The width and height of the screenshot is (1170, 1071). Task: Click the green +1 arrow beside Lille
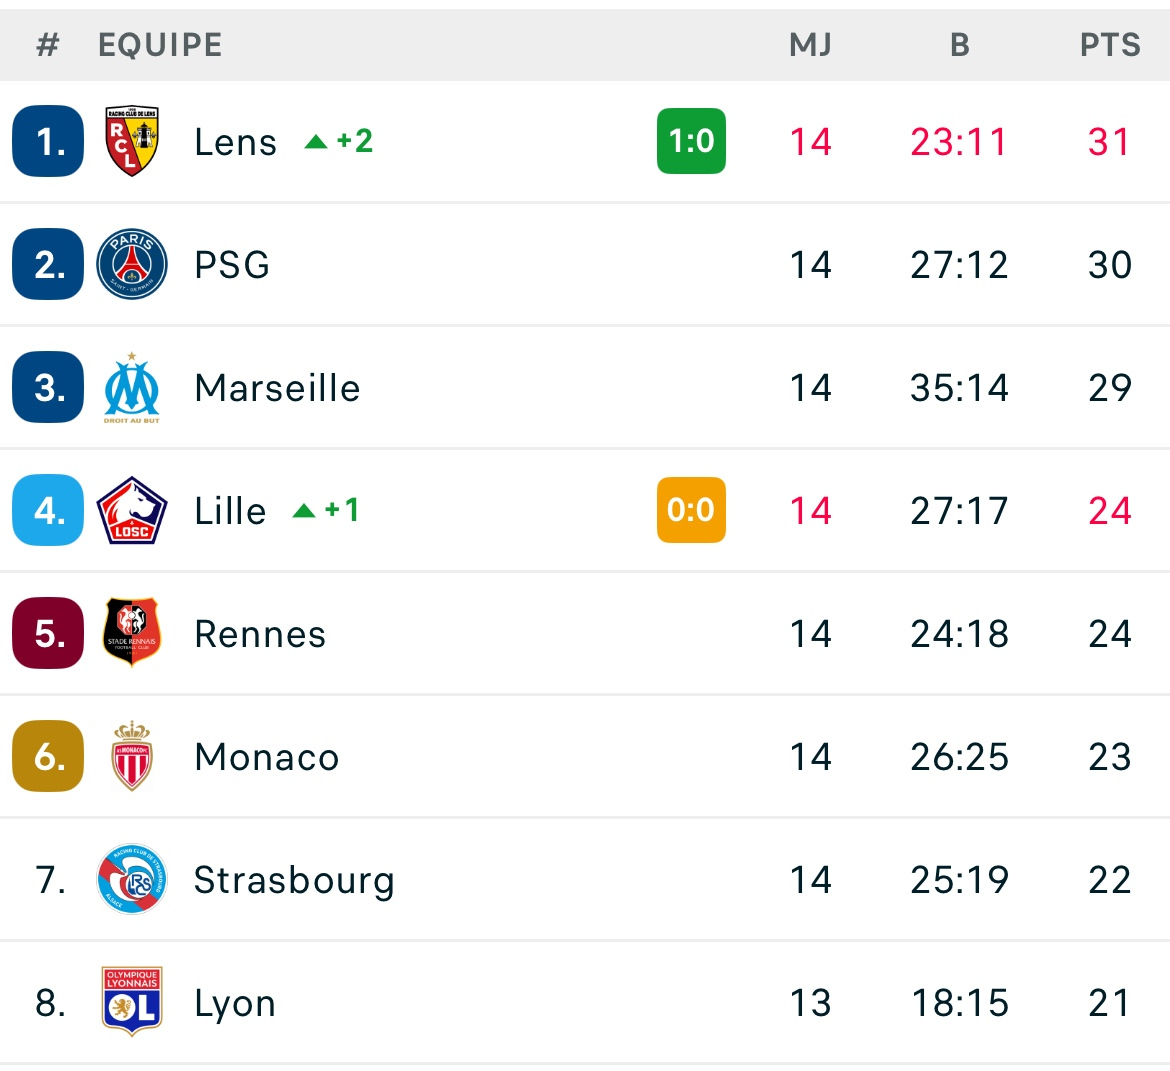pos(304,511)
